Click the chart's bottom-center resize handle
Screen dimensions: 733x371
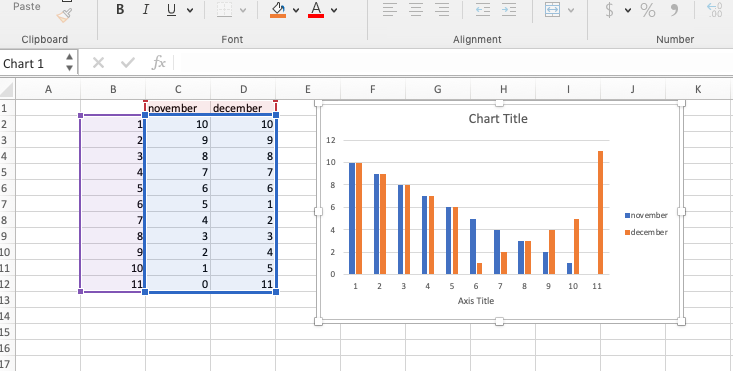pos(499,321)
